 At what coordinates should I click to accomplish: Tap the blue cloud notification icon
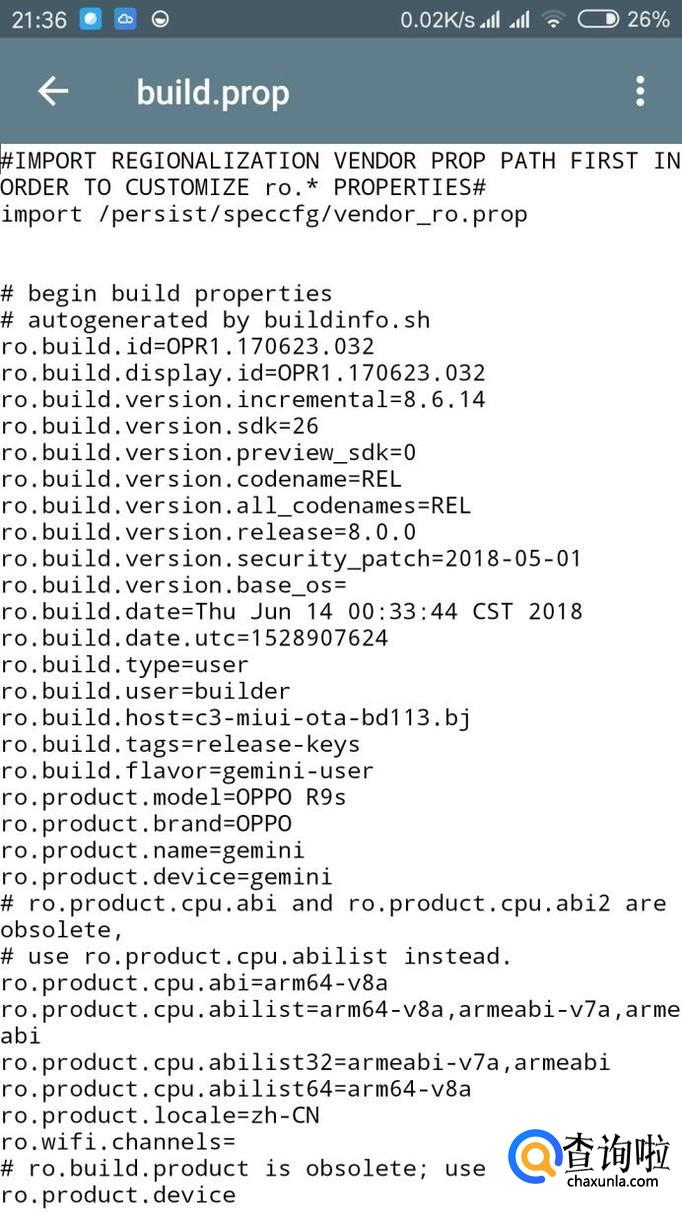[125, 19]
